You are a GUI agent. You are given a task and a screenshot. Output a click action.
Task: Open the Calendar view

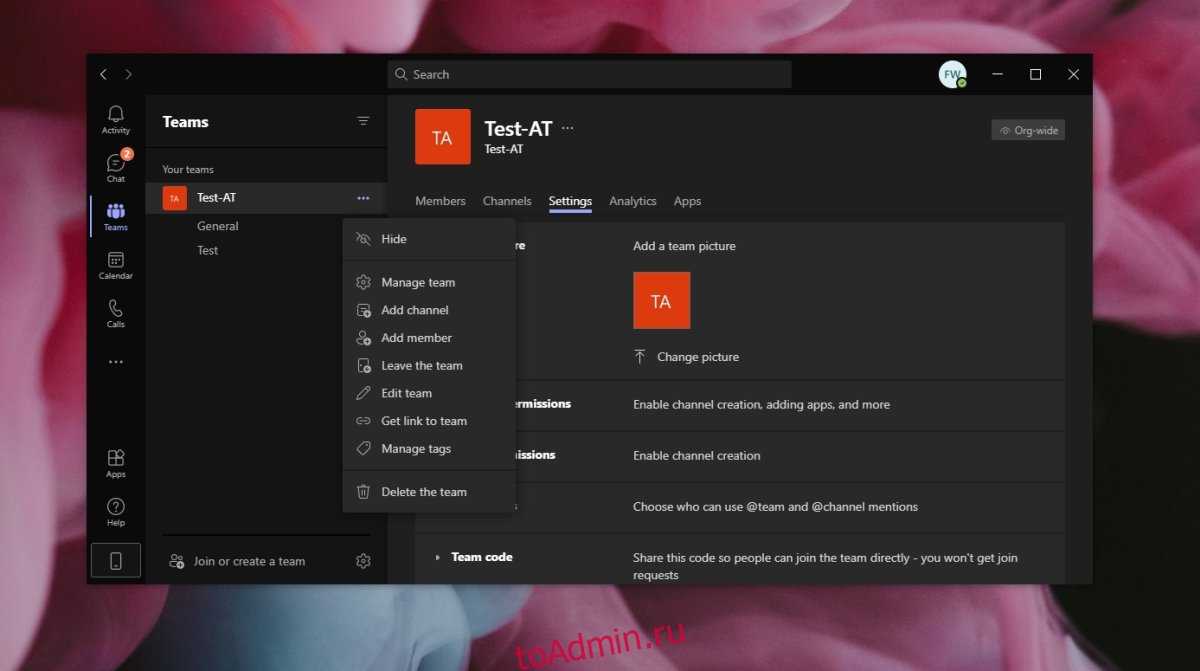click(x=116, y=265)
